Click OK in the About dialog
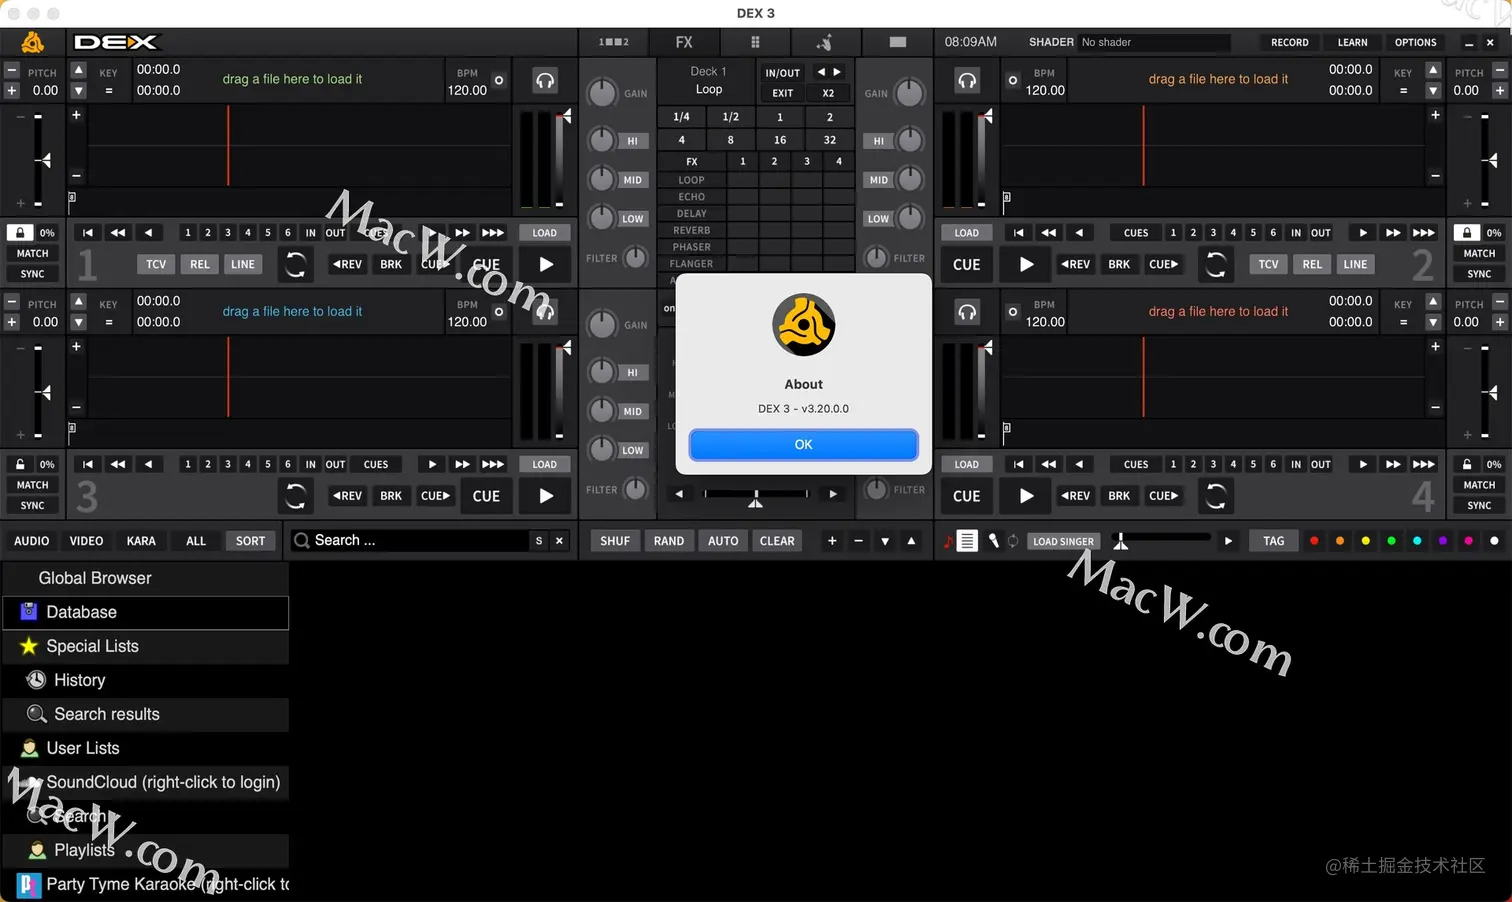Image resolution: width=1512 pixels, height=902 pixels. click(803, 444)
